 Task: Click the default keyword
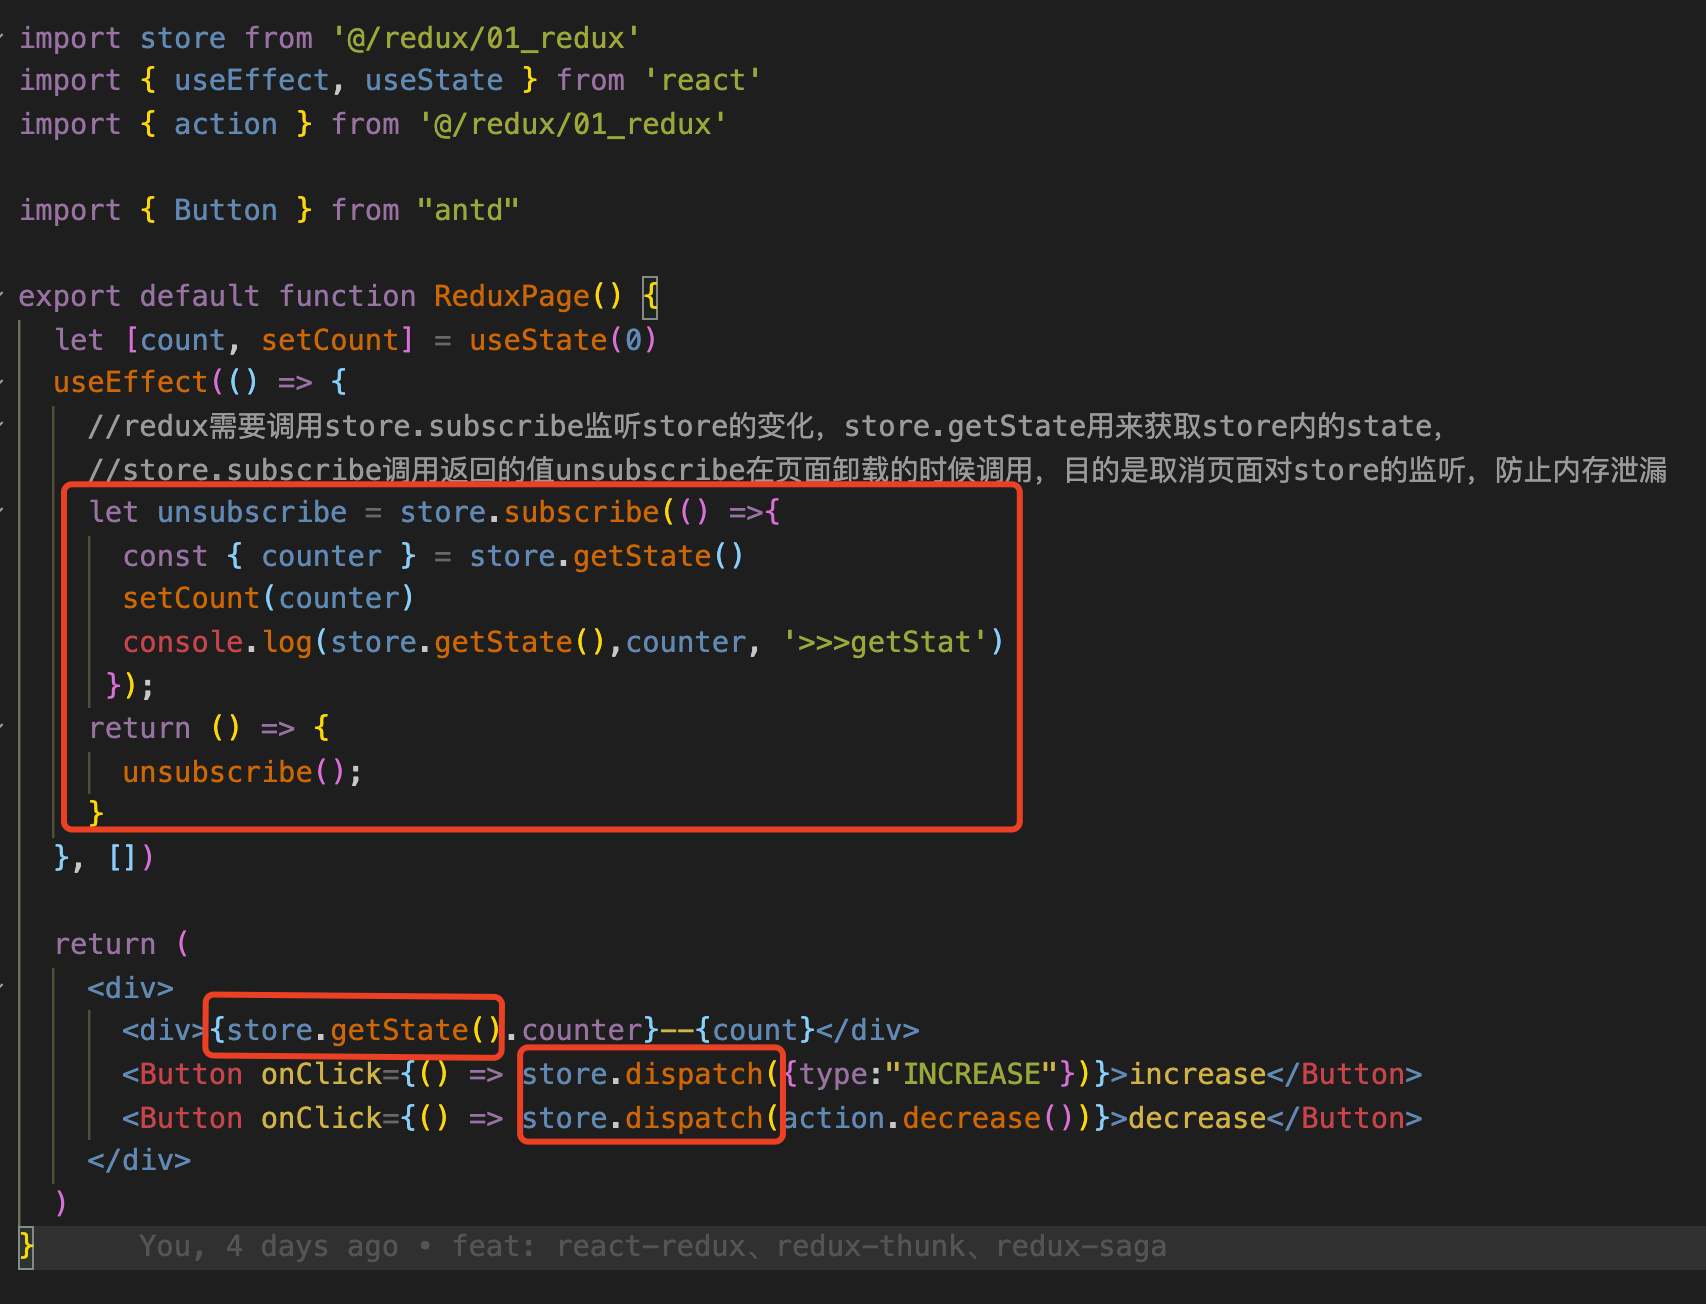pyautogui.click(x=200, y=296)
